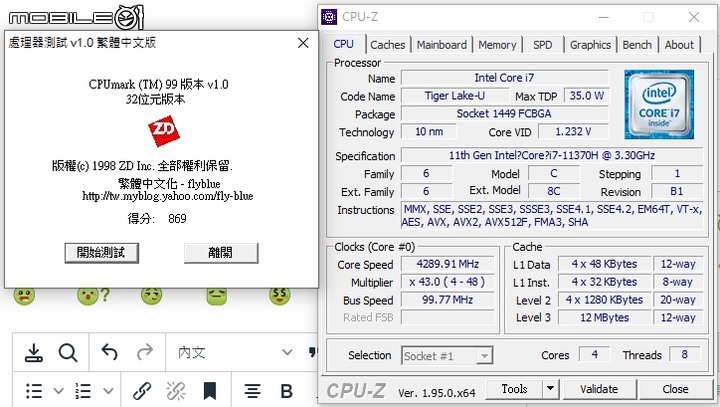720x407 pixels.
Task: Click the Core VID value 1.232 V
Action: point(573,131)
